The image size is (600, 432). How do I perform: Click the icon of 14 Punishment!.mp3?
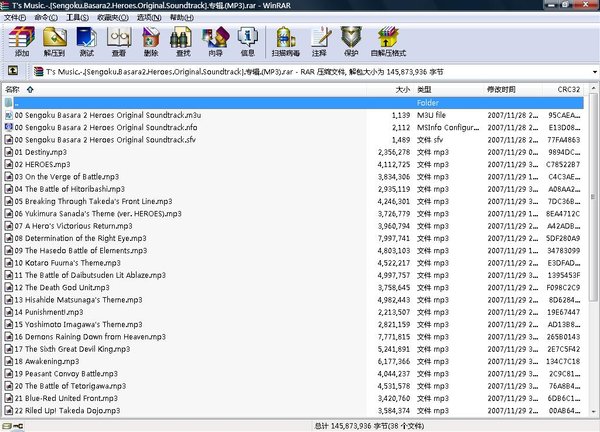(x=8, y=312)
